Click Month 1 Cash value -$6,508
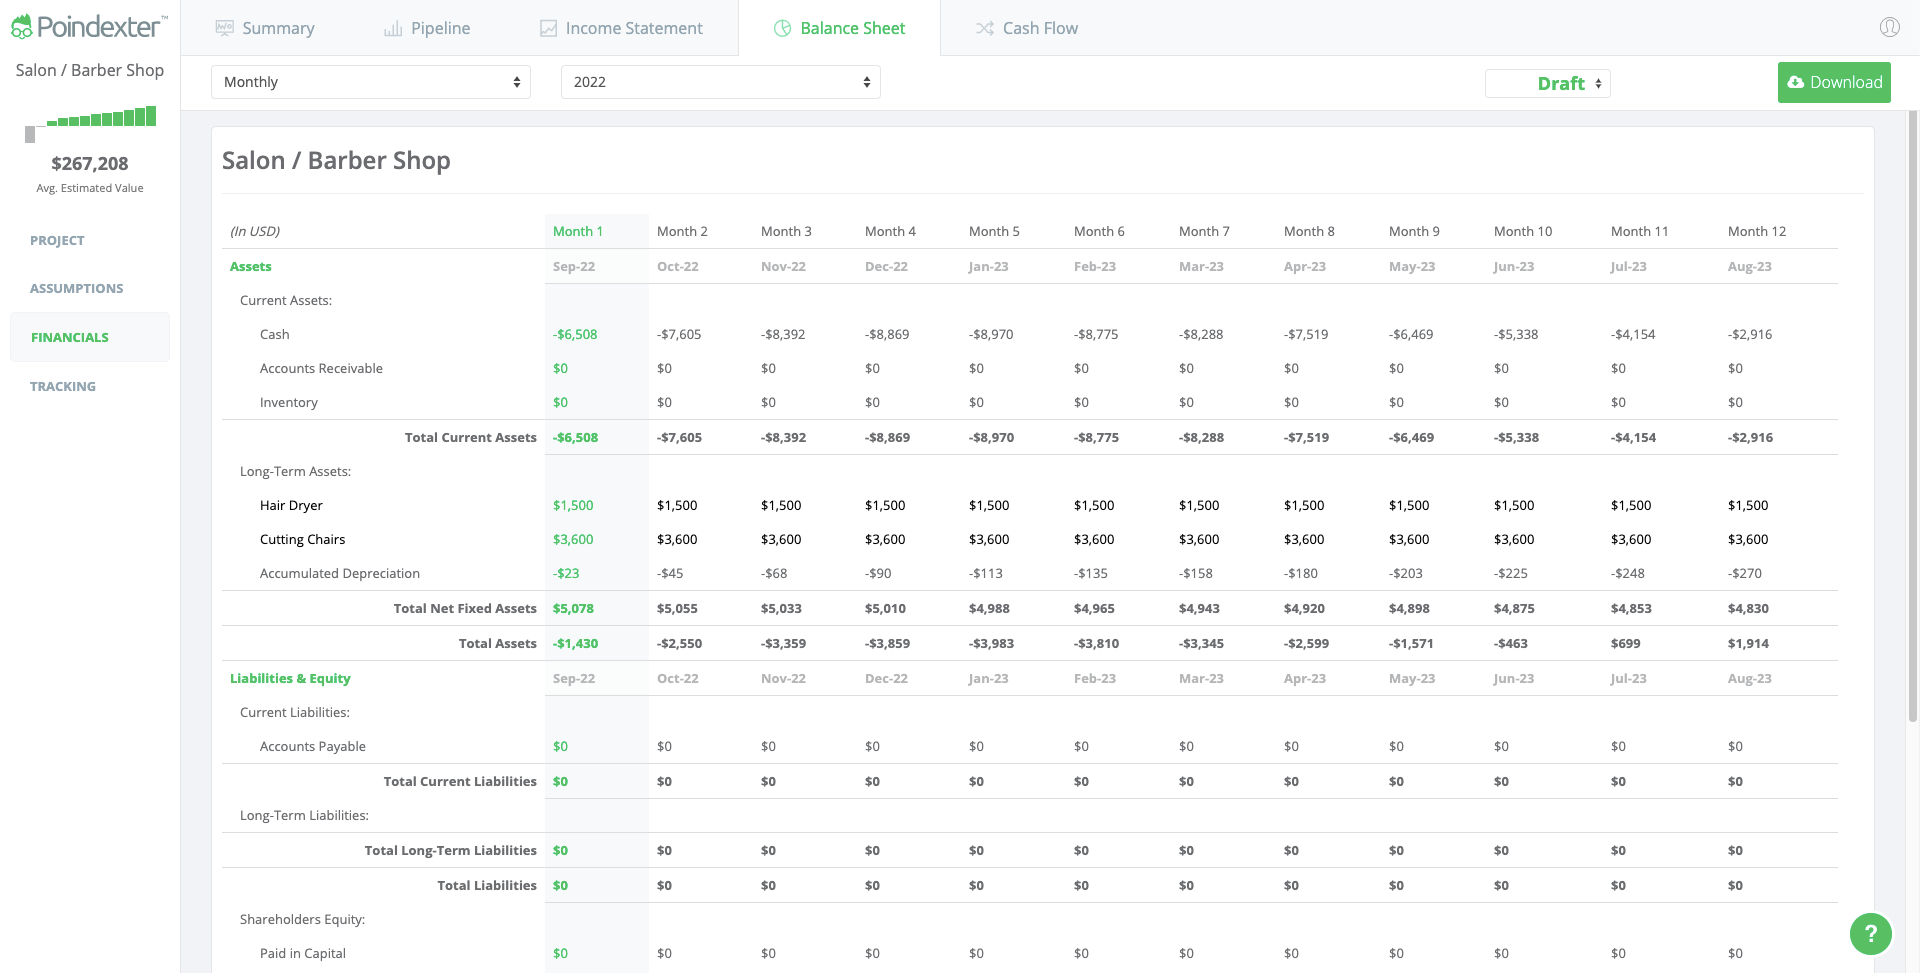This screenshot has width=1920, height=973. pyautogui.click(x=575, y=334)
